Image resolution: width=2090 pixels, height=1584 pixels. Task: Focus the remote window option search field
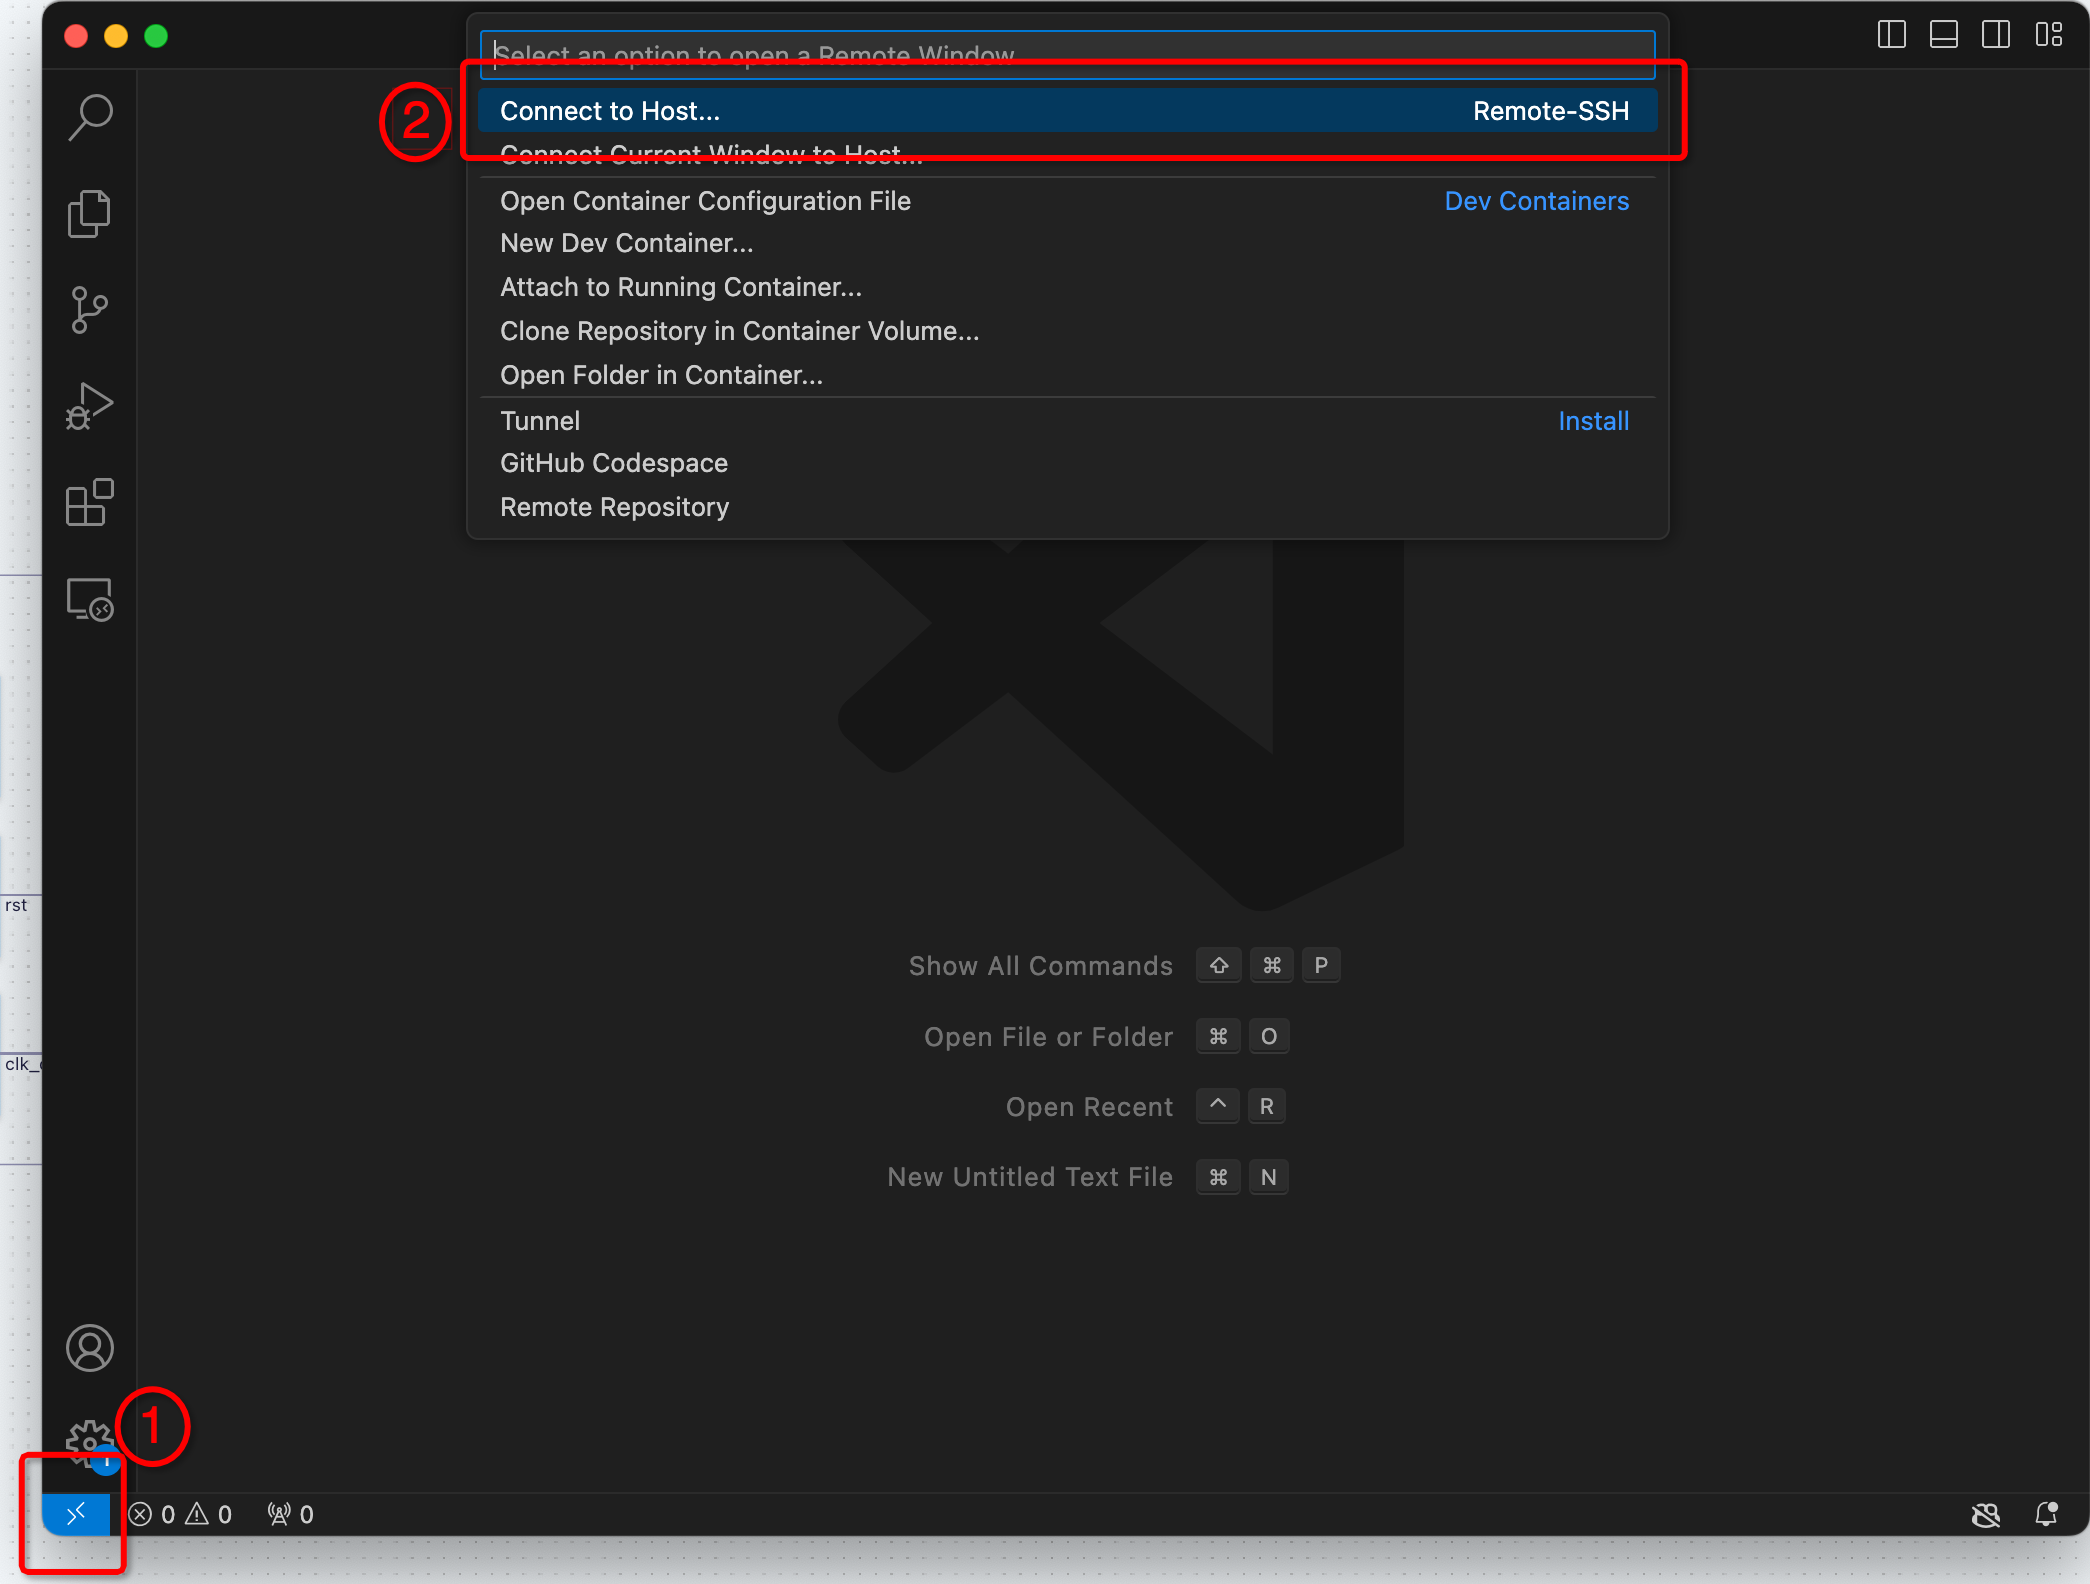[1067, 54]
